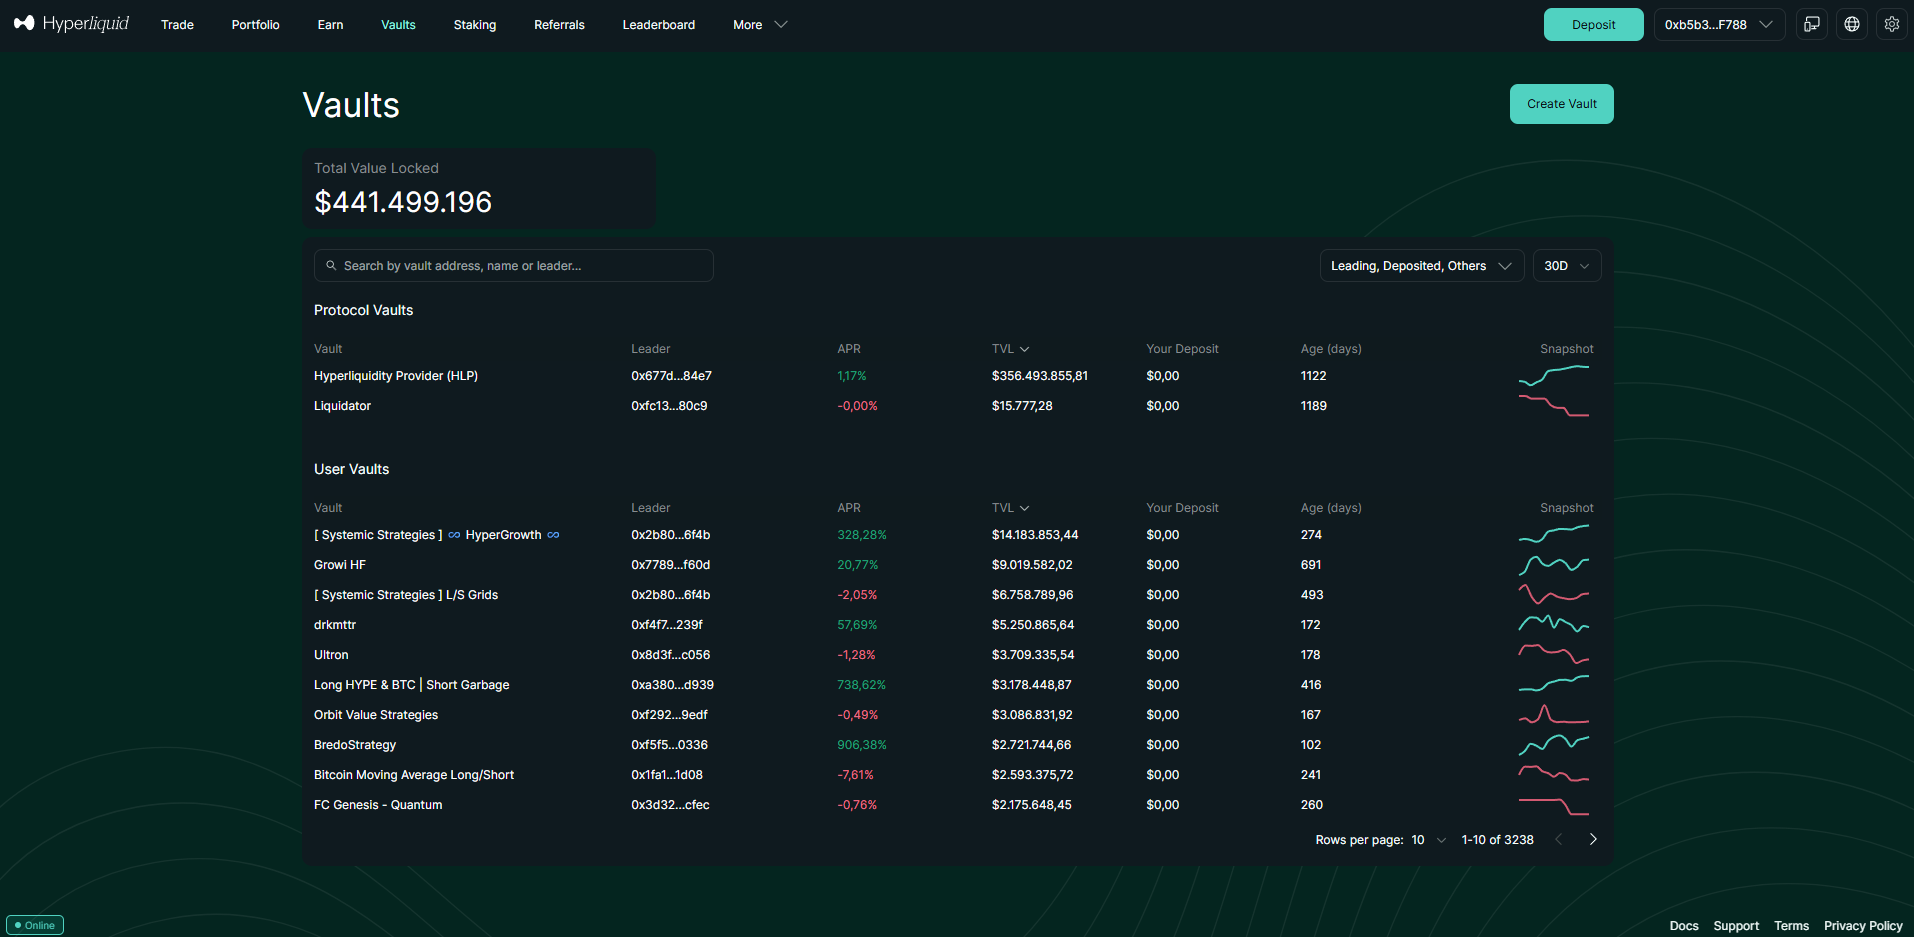
Task: Open the Leaderboard tab
Action: [x=658, y=25]
